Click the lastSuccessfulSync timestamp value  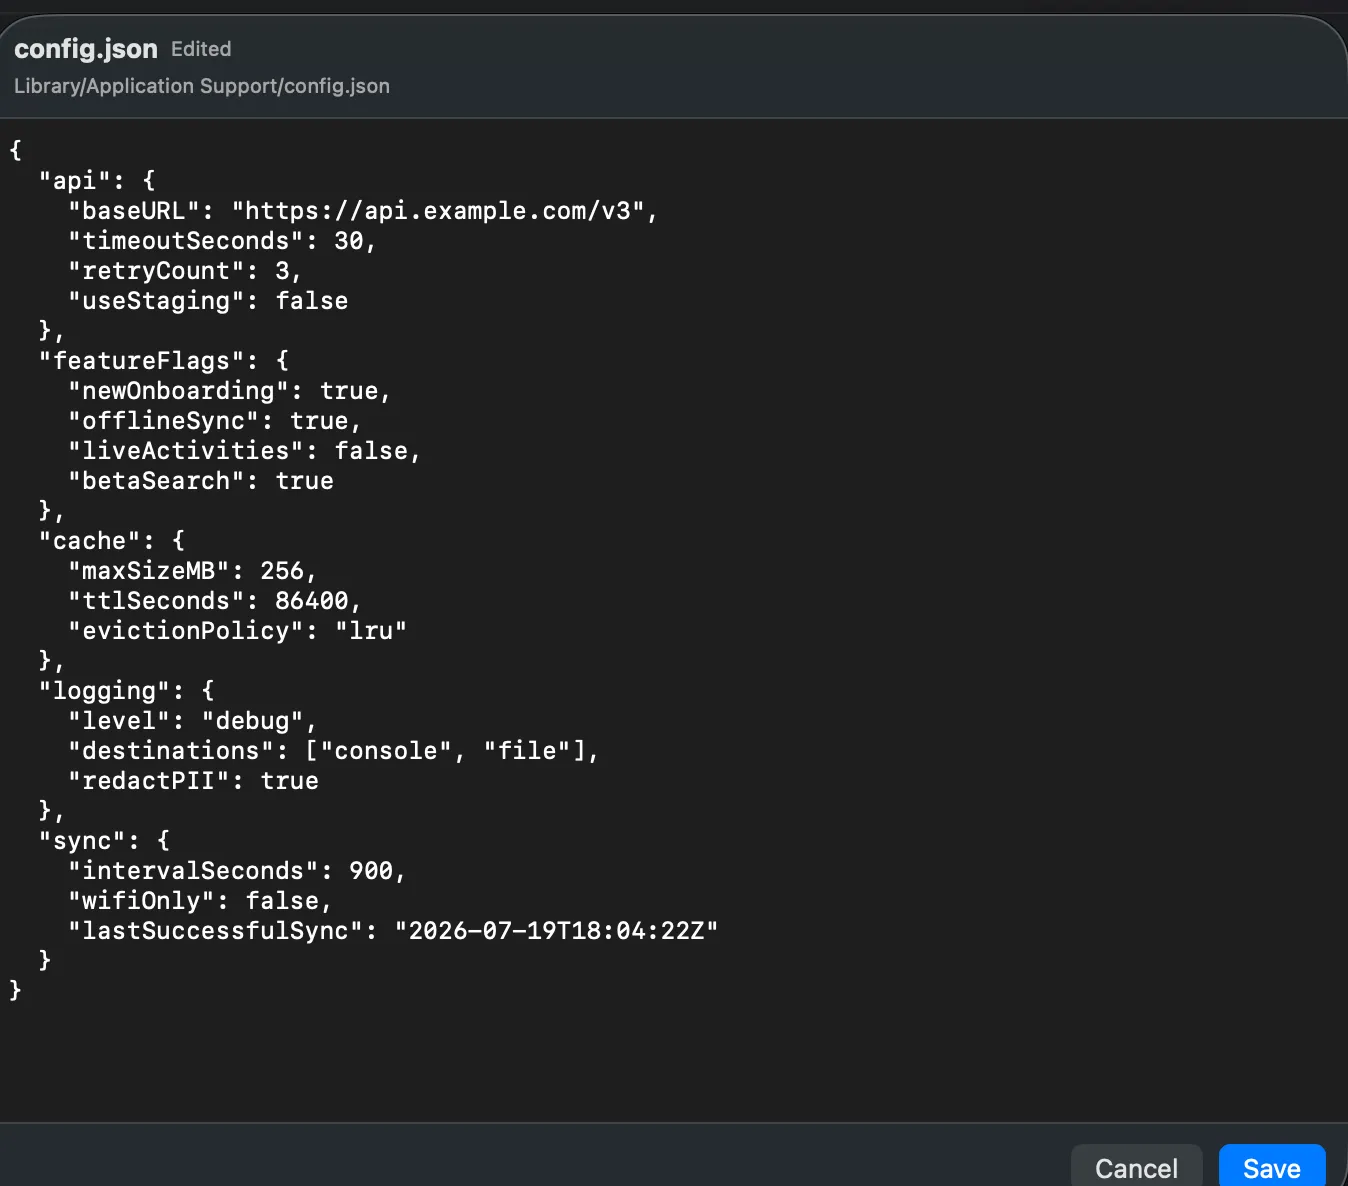click(x=557, y=931)
